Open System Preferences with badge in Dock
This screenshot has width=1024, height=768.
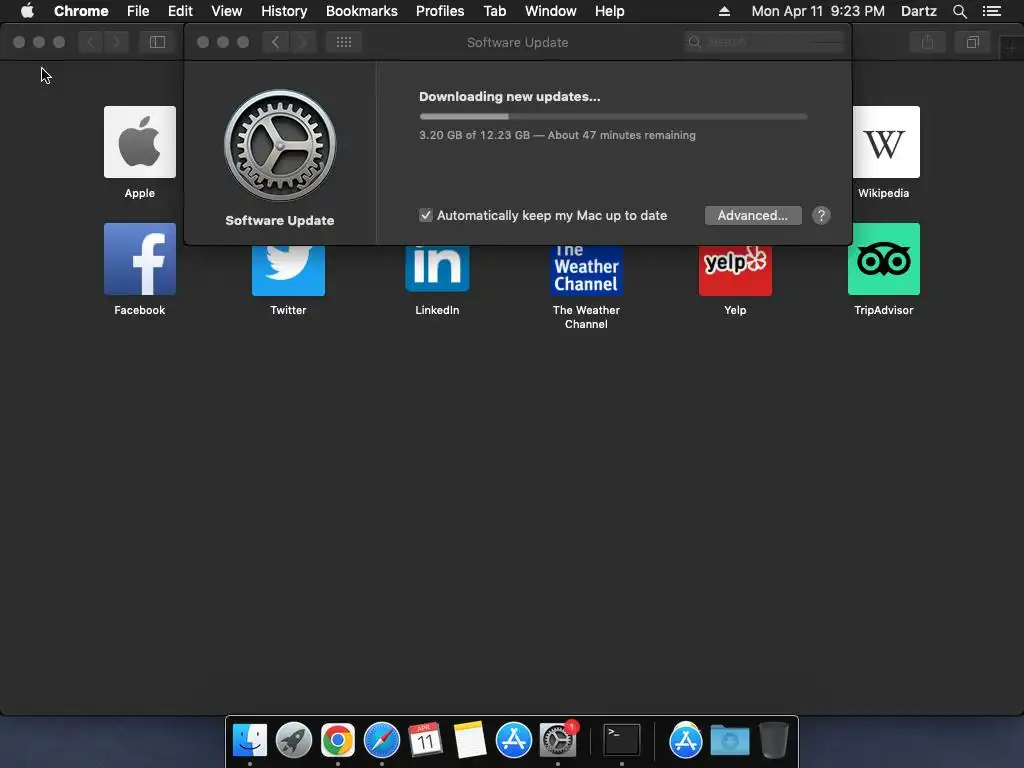pos(558,741)
